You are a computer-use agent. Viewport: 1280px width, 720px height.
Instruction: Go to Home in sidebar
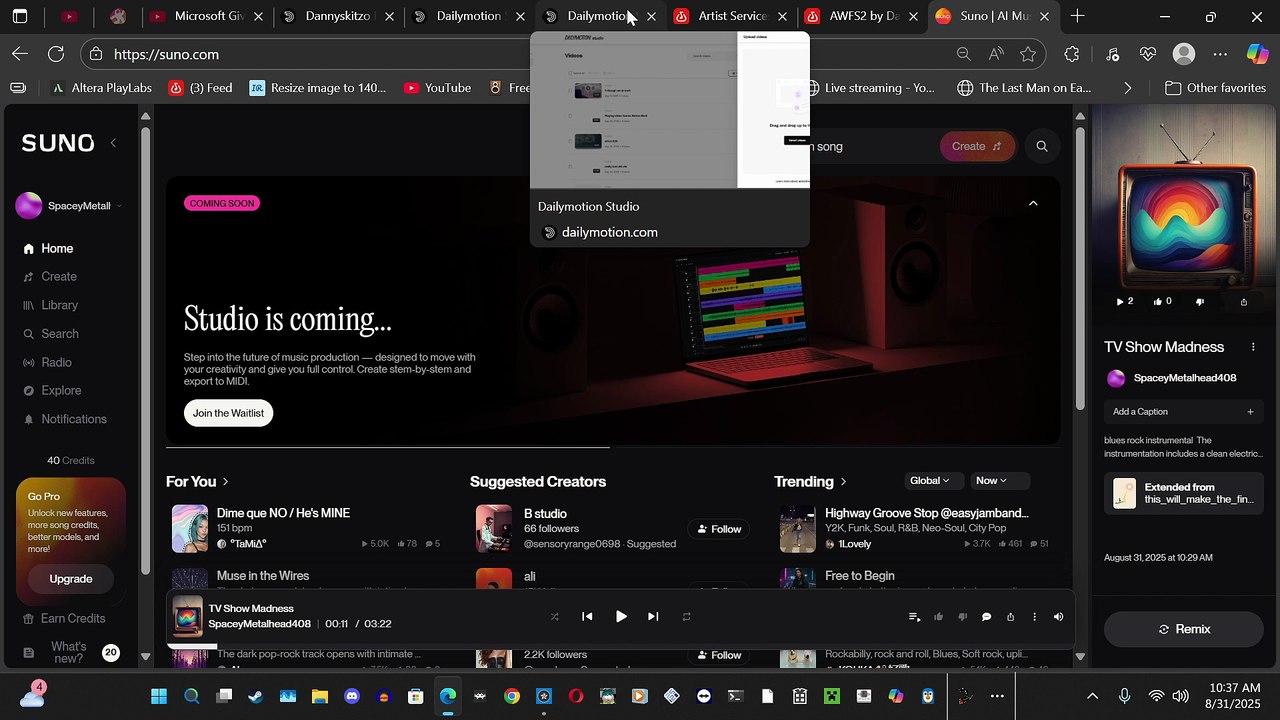coord(48,248)
